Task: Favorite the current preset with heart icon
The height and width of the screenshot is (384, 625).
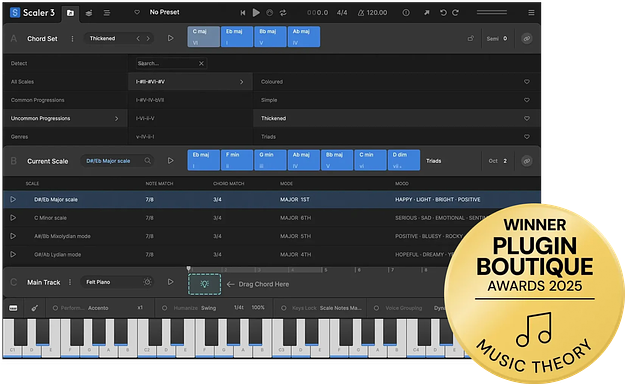Action: point(137,12)
